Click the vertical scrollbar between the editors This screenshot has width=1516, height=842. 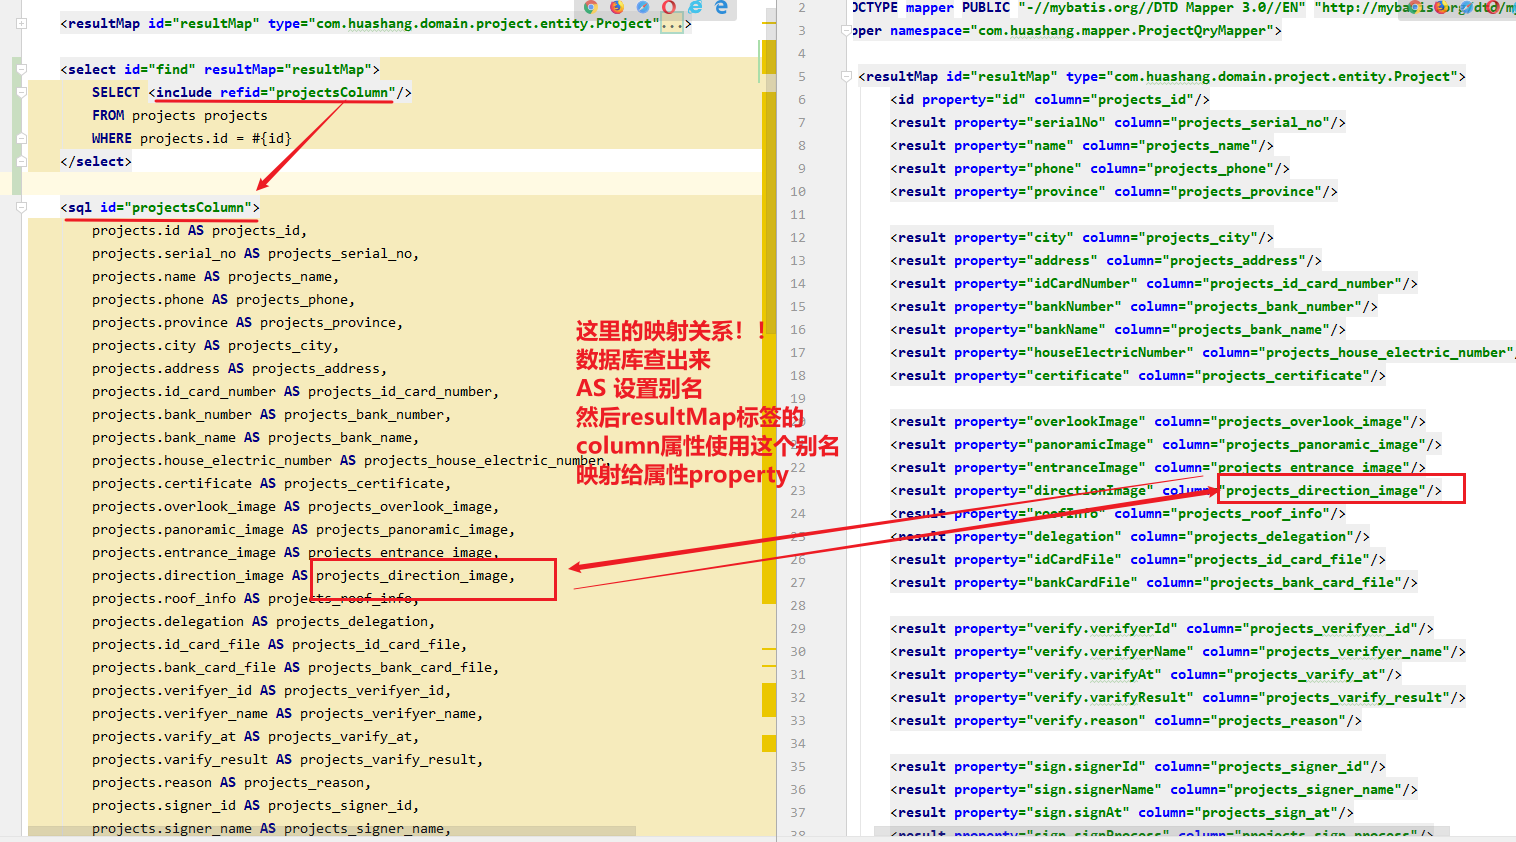point(768,400)
